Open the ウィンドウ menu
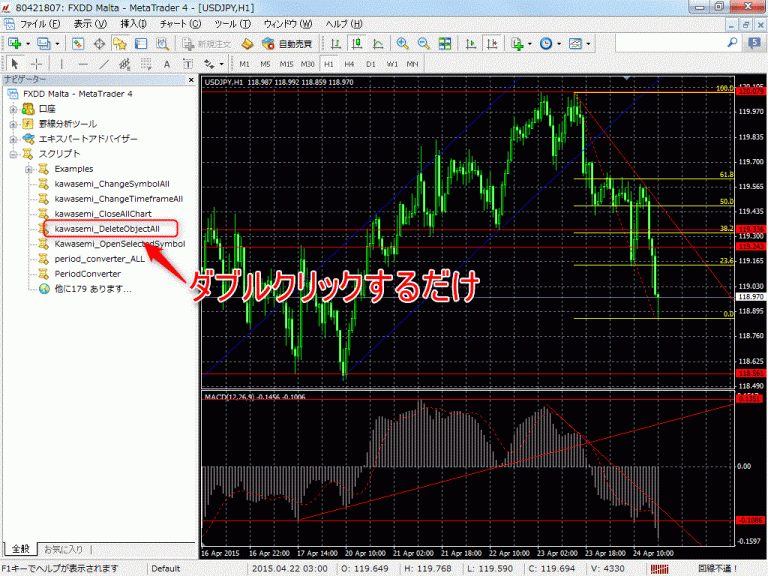This screenshot has height=576, width=768. pos(288,24)
